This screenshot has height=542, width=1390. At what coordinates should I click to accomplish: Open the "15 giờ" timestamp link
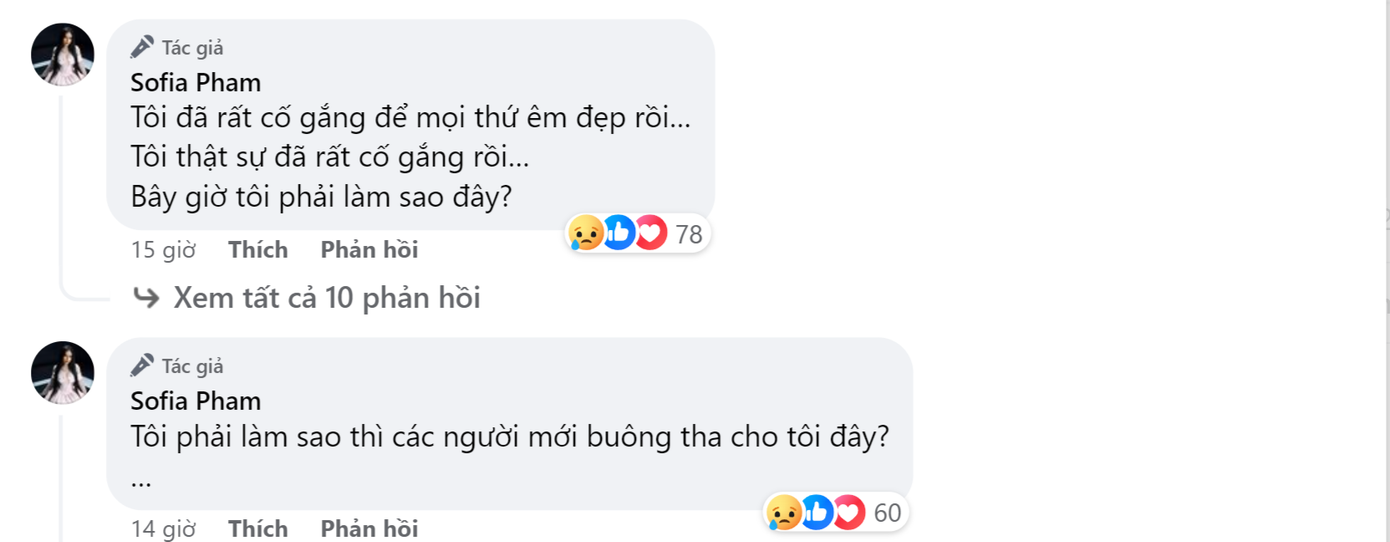[163, 250]
